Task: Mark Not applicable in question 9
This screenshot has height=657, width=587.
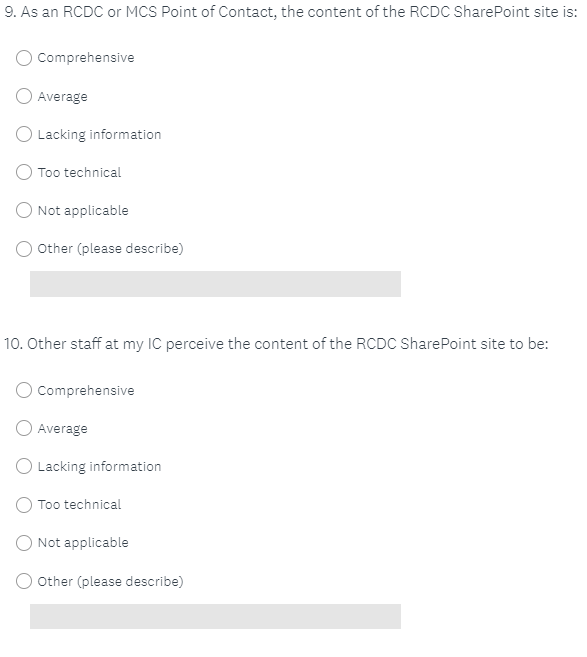Action: click(24, 210)
